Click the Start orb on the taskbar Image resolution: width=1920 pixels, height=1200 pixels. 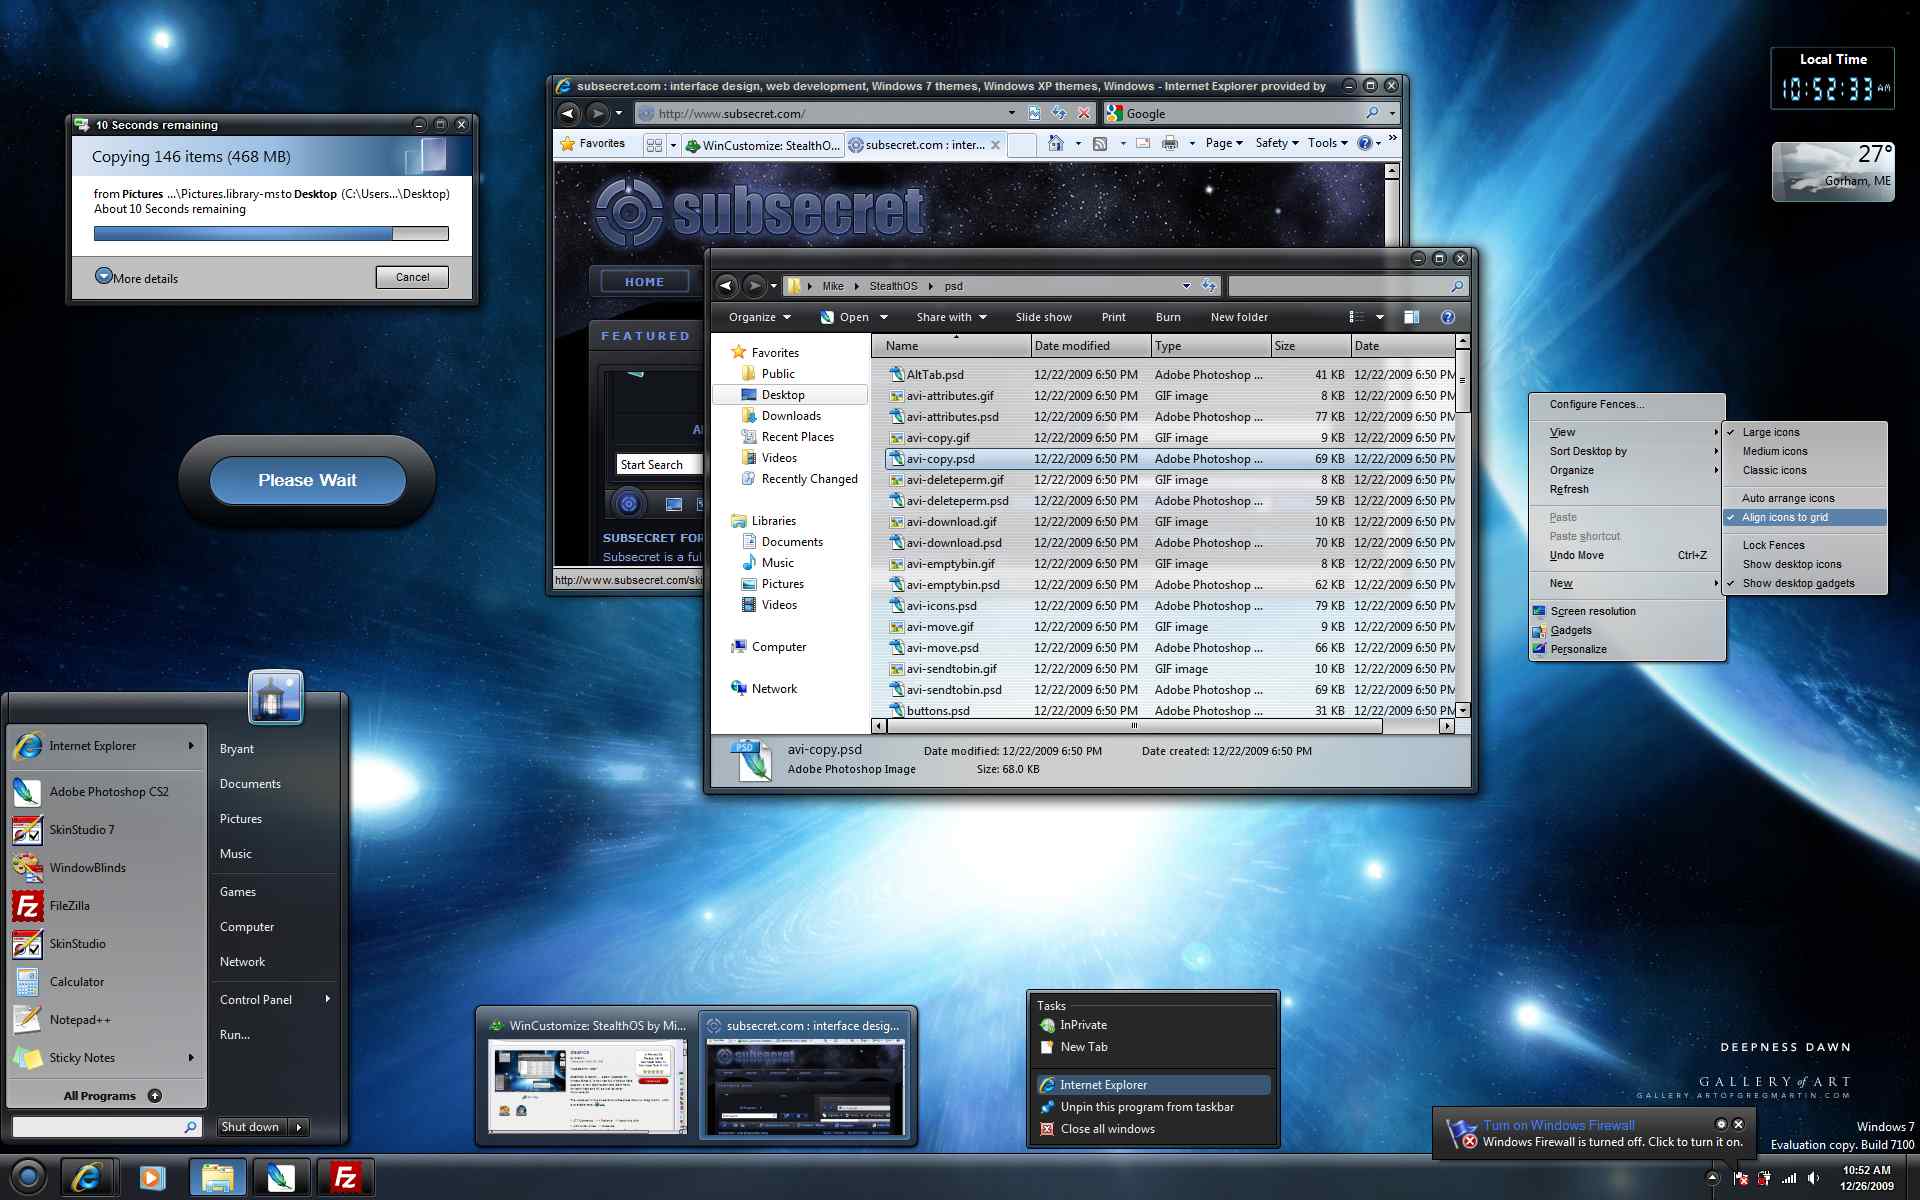click(x=28, y=1177)
